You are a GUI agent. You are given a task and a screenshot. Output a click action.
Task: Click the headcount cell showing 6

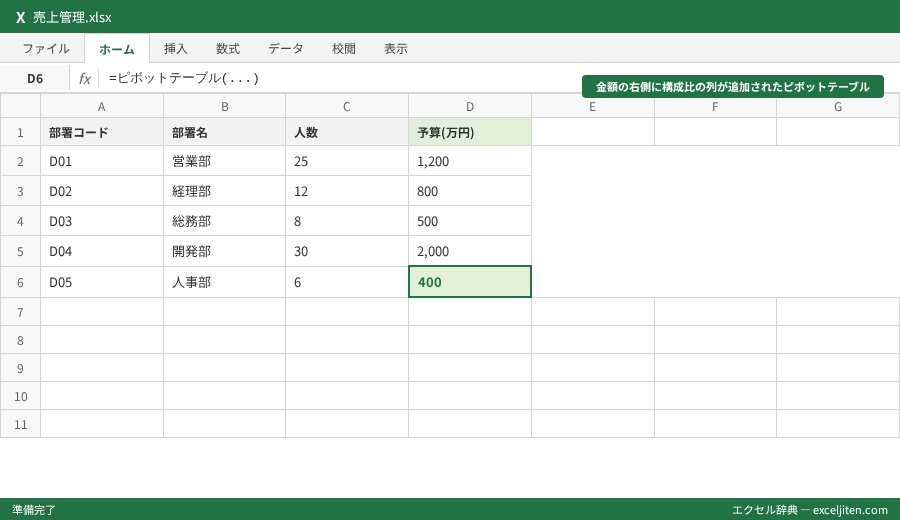click(x=347, y=282)
